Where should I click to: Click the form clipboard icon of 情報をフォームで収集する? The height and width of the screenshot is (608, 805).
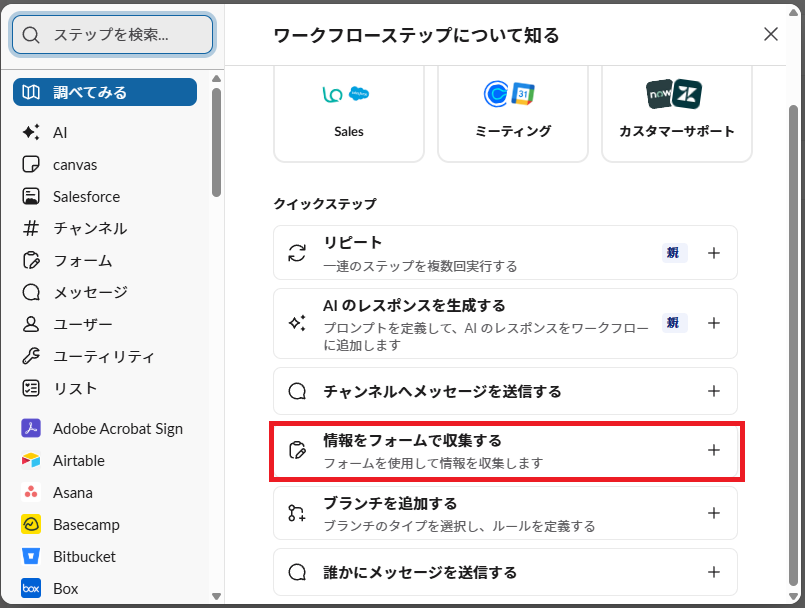[297, 450]
